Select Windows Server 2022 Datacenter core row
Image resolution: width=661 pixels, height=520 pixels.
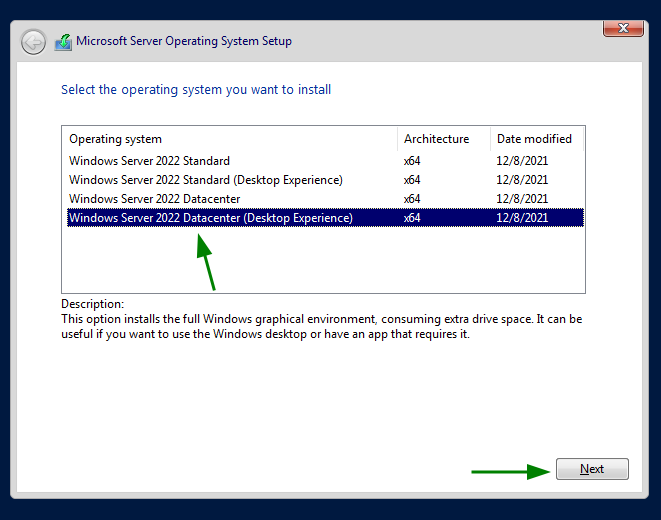pyautogui.click(x=325, y=199)
